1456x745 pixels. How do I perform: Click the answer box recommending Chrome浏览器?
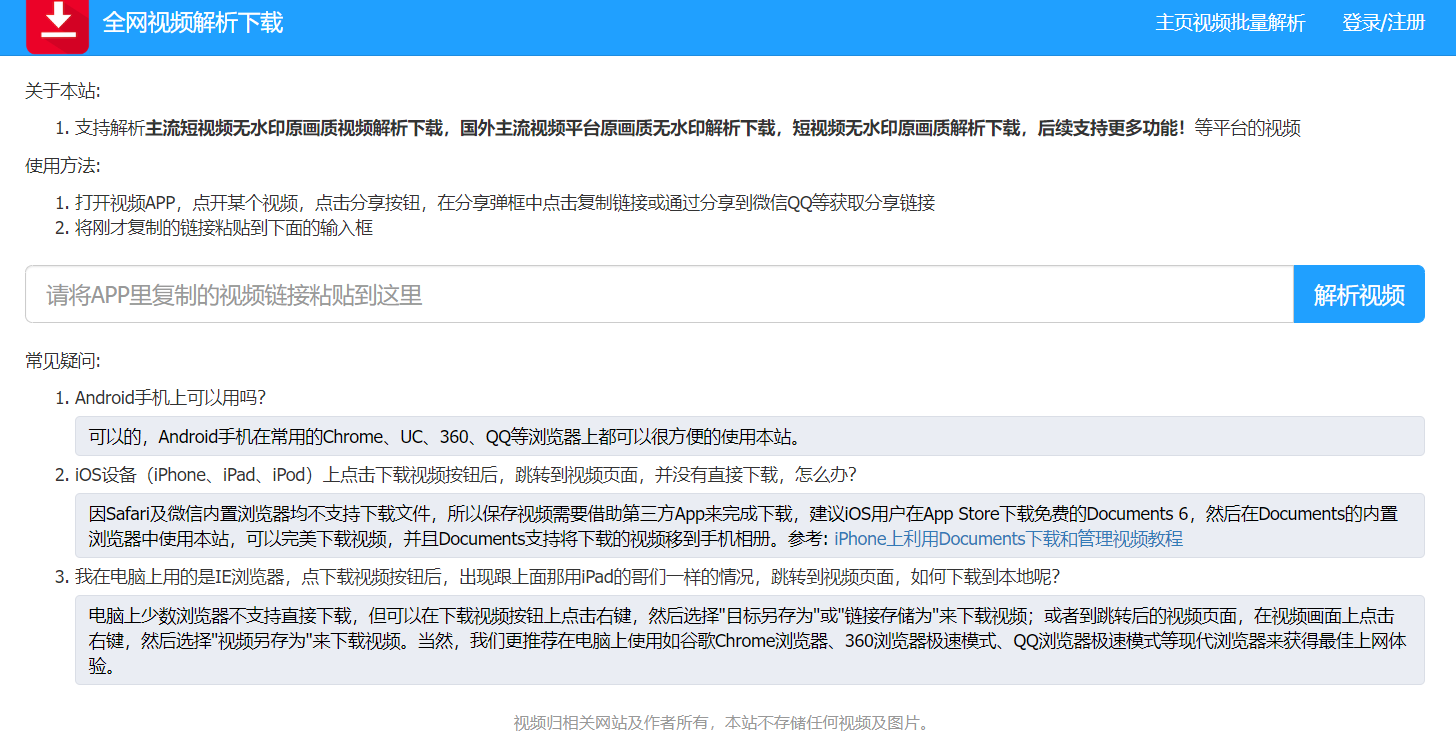click(749, 640)
